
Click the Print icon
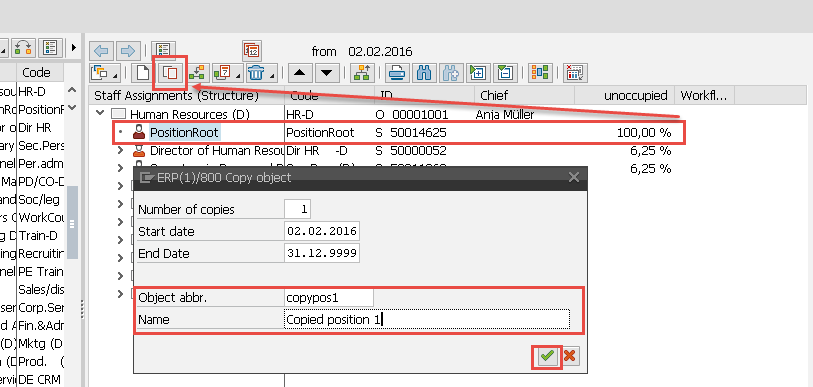pos(398,73)
